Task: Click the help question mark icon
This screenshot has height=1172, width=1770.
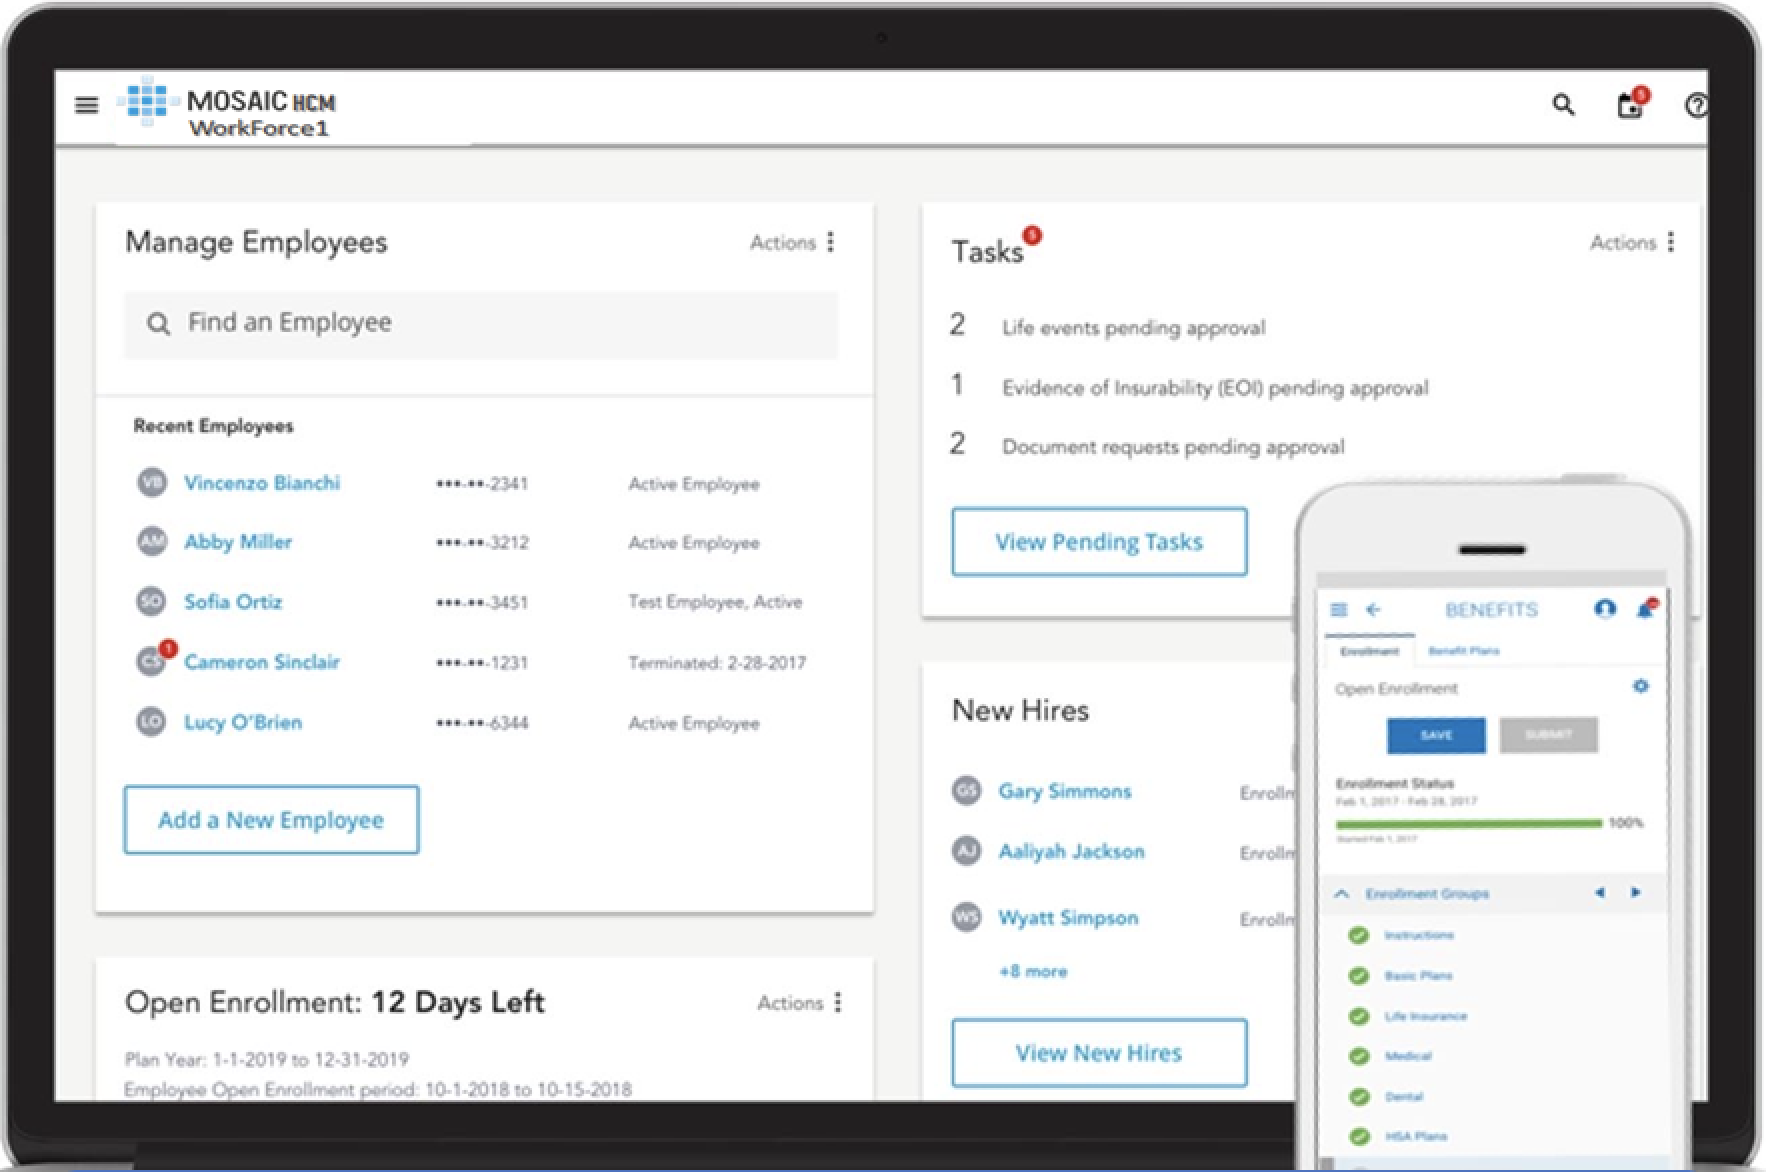Action: click(1697, 106)
